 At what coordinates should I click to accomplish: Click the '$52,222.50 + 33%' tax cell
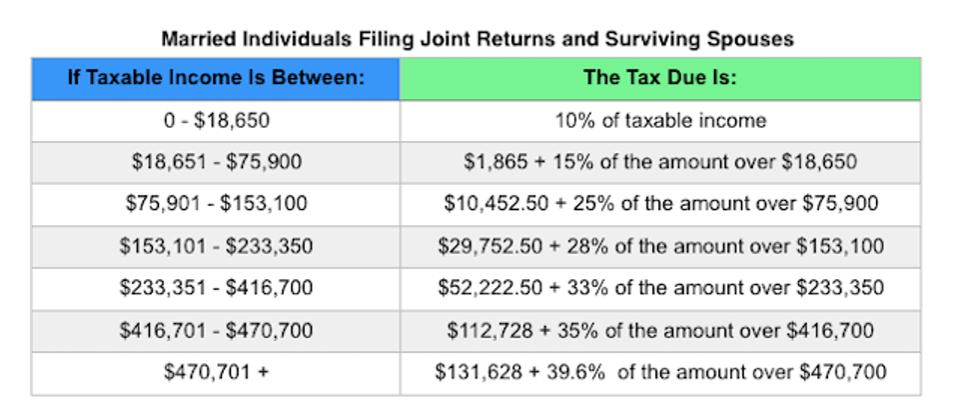tap(660, 288)
